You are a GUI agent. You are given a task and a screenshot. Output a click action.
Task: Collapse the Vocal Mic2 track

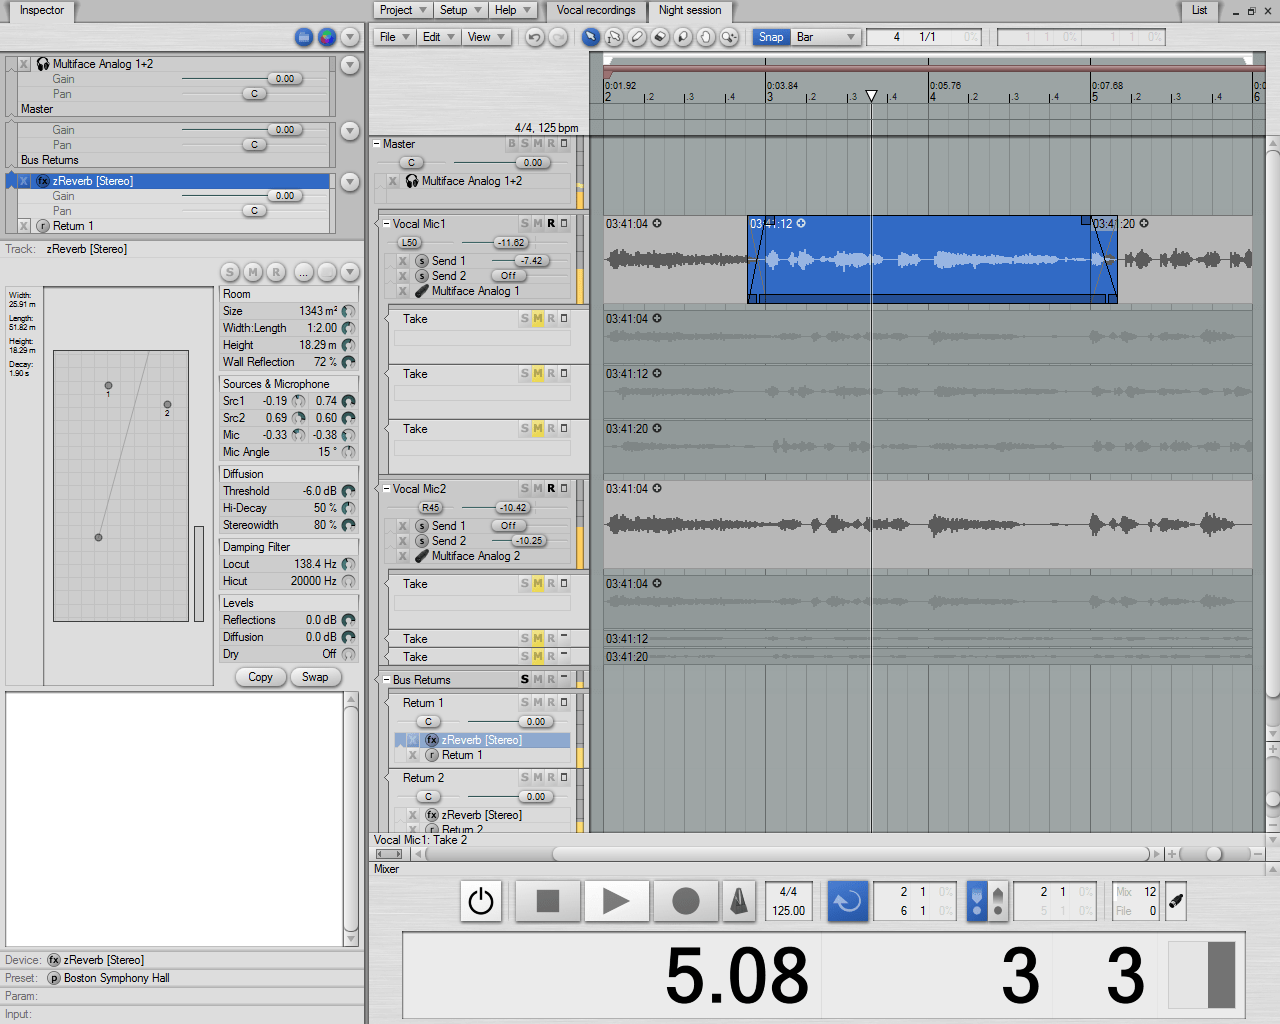[x=387, y=489]
